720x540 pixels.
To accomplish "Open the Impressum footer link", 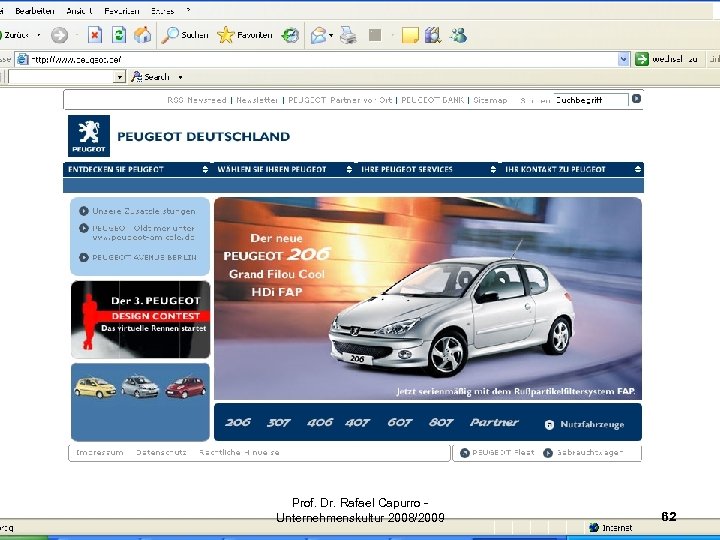I will 100,453.
